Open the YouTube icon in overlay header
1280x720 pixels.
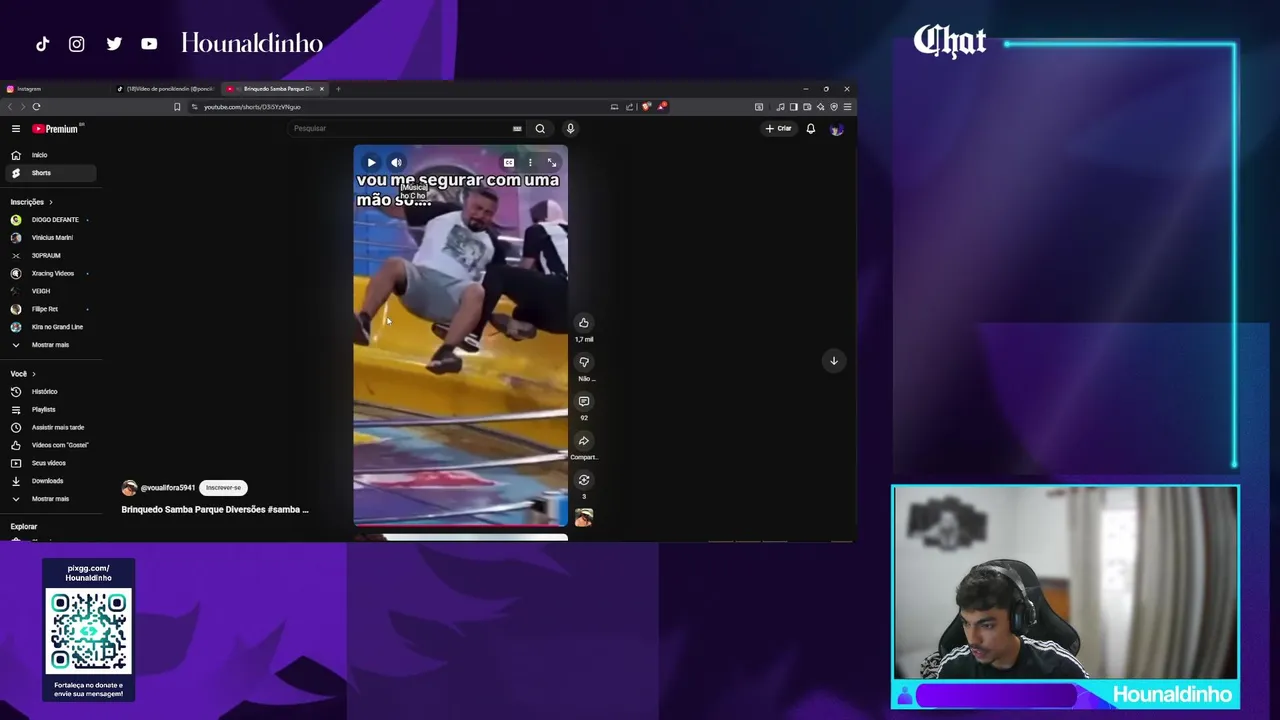click(149, 44)
